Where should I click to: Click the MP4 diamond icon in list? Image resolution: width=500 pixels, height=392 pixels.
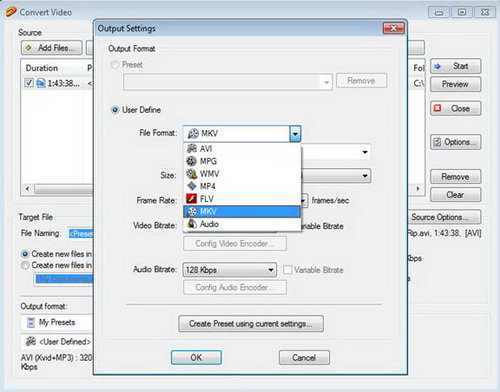tap(192, 186)
